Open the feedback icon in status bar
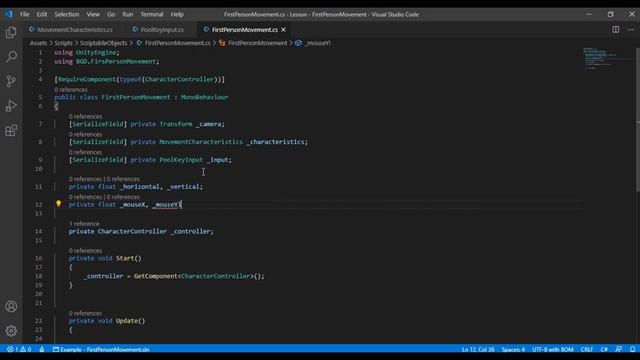 [619, 349]
